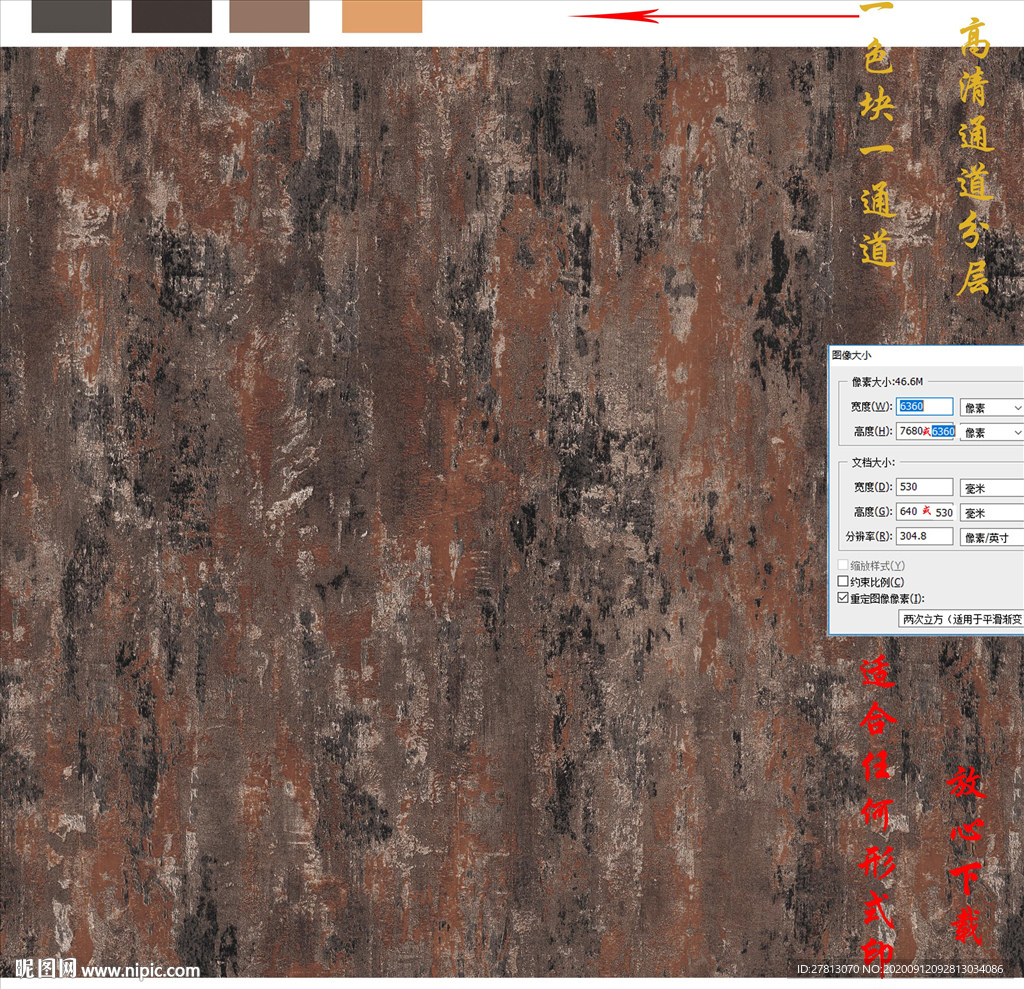Click the 宽度(W) label
The image size is (1024, 989).
(871, 406)
